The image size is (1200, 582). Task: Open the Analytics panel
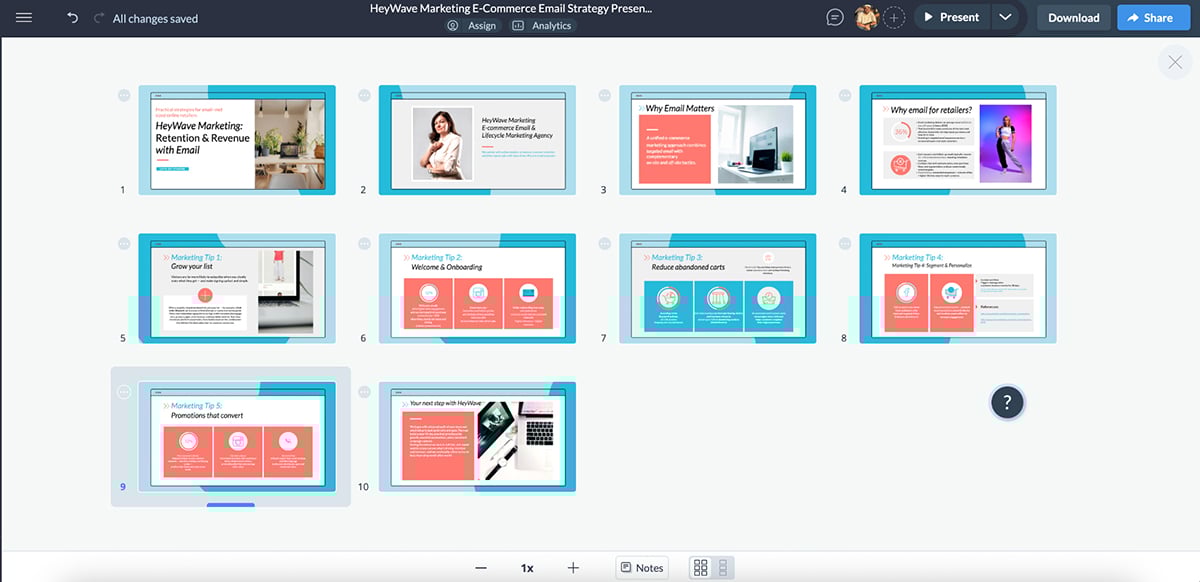[542, 25]
